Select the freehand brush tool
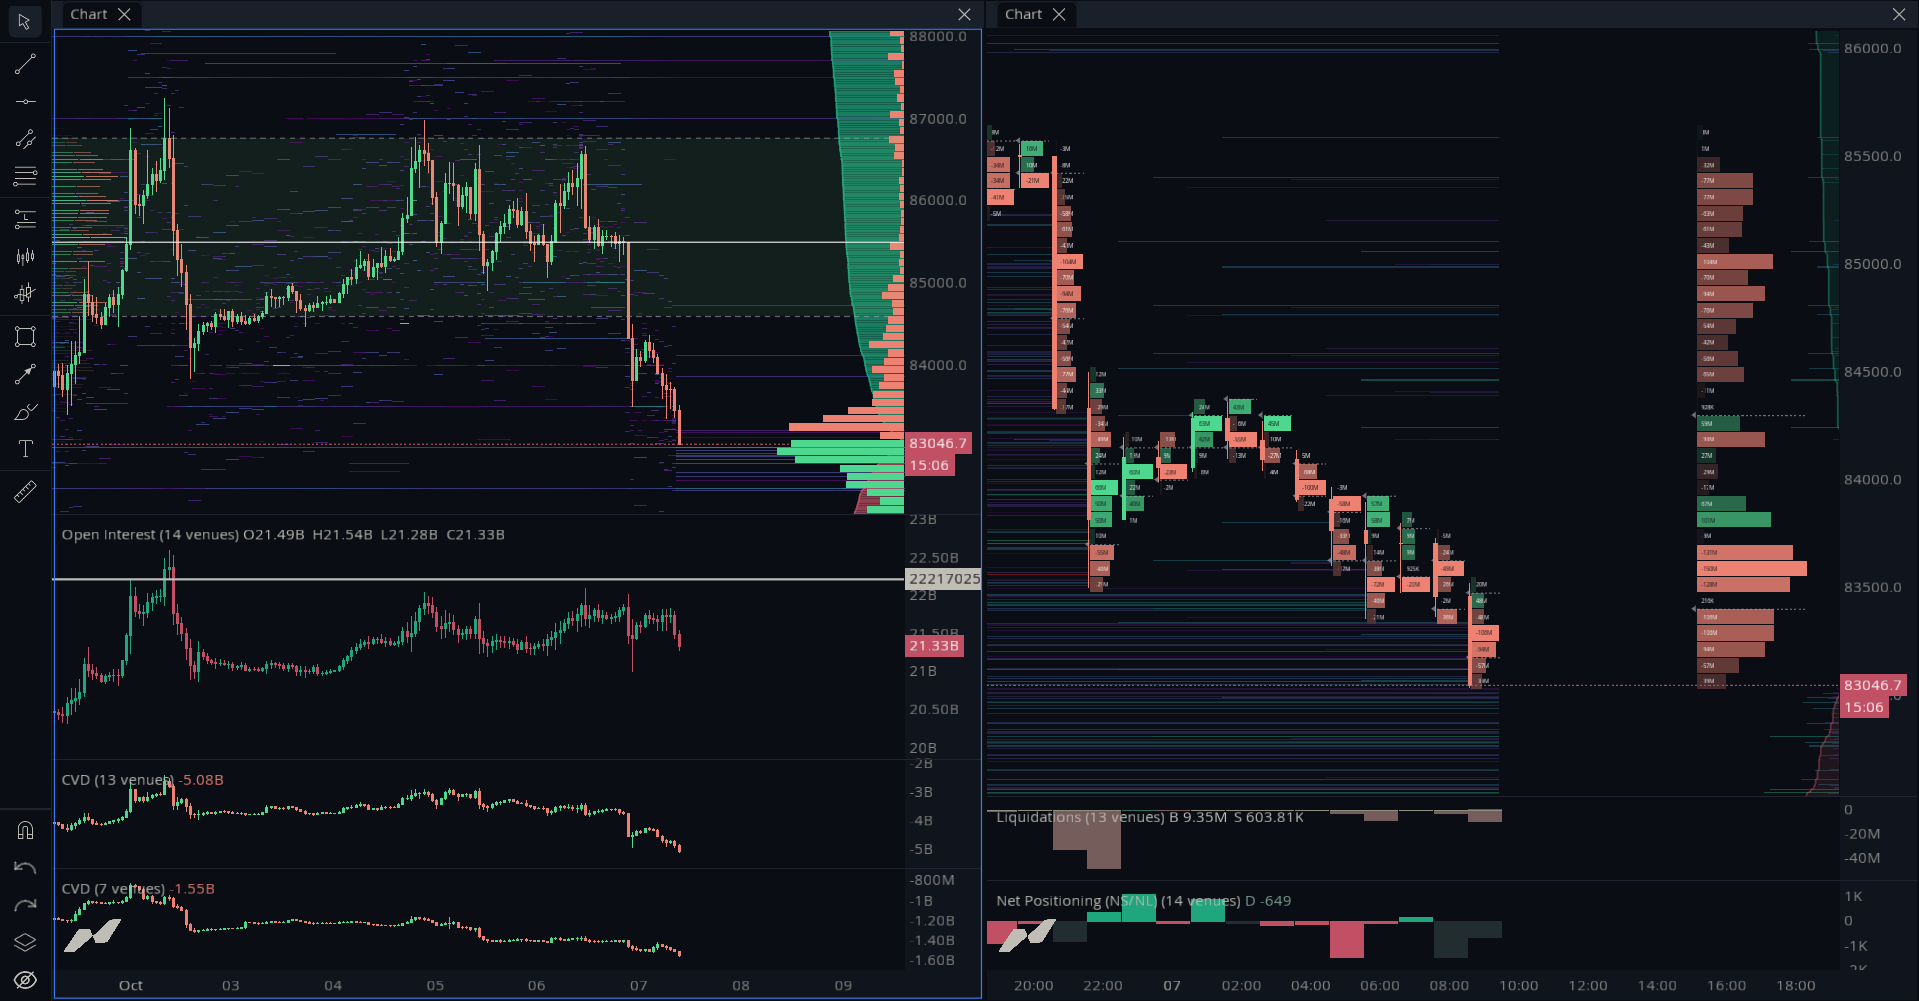 coord(25,412)
